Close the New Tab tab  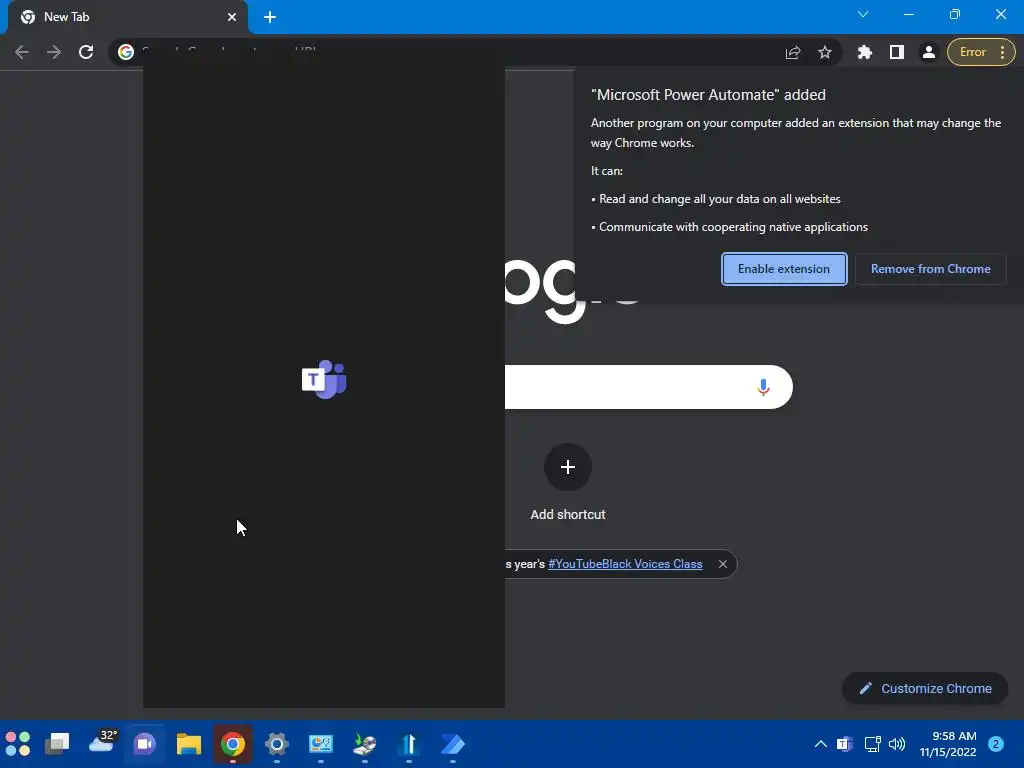[232, 17]
